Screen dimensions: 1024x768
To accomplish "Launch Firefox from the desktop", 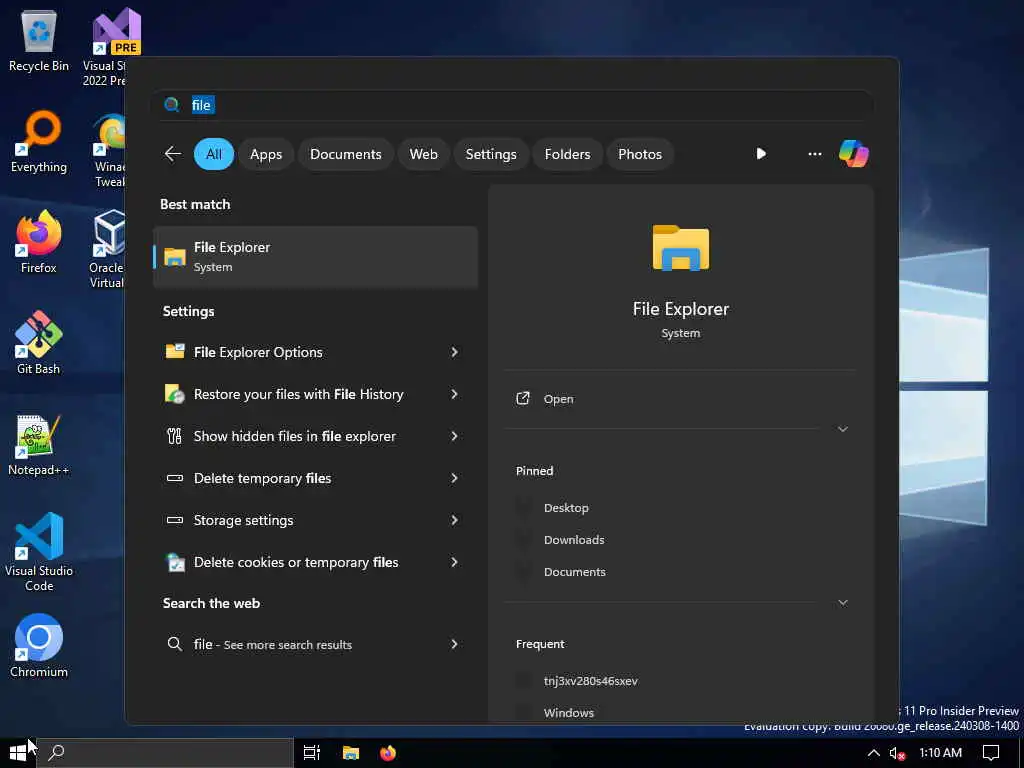I will (39, 242).
